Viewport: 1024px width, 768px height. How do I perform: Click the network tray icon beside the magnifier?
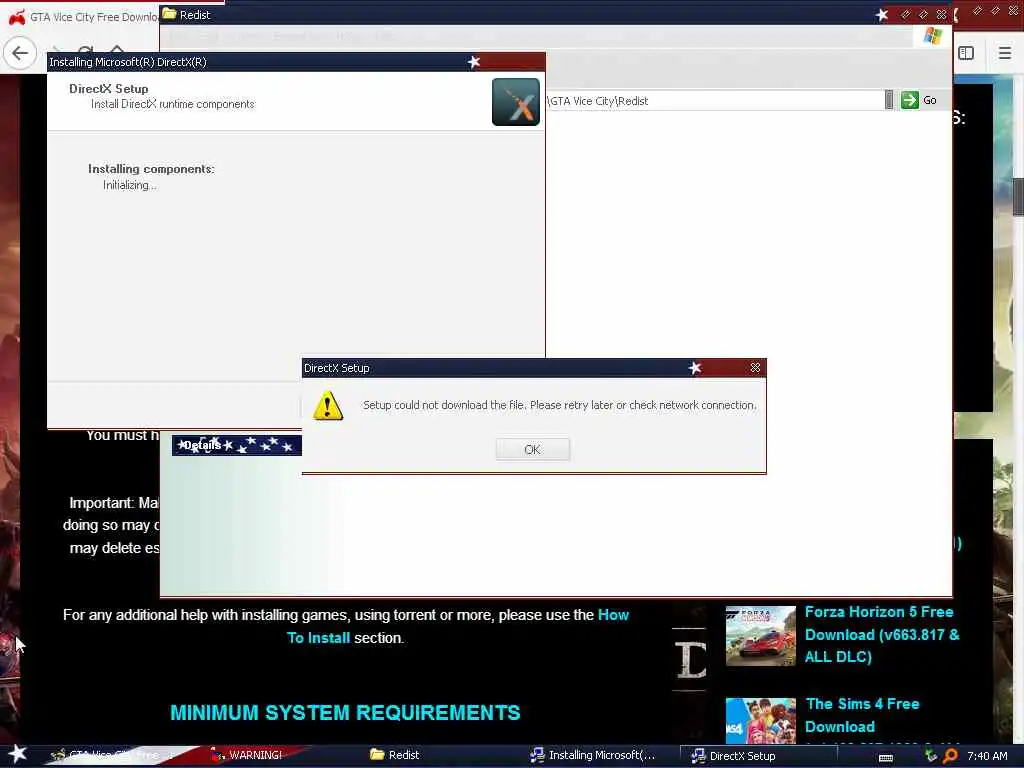931,756
